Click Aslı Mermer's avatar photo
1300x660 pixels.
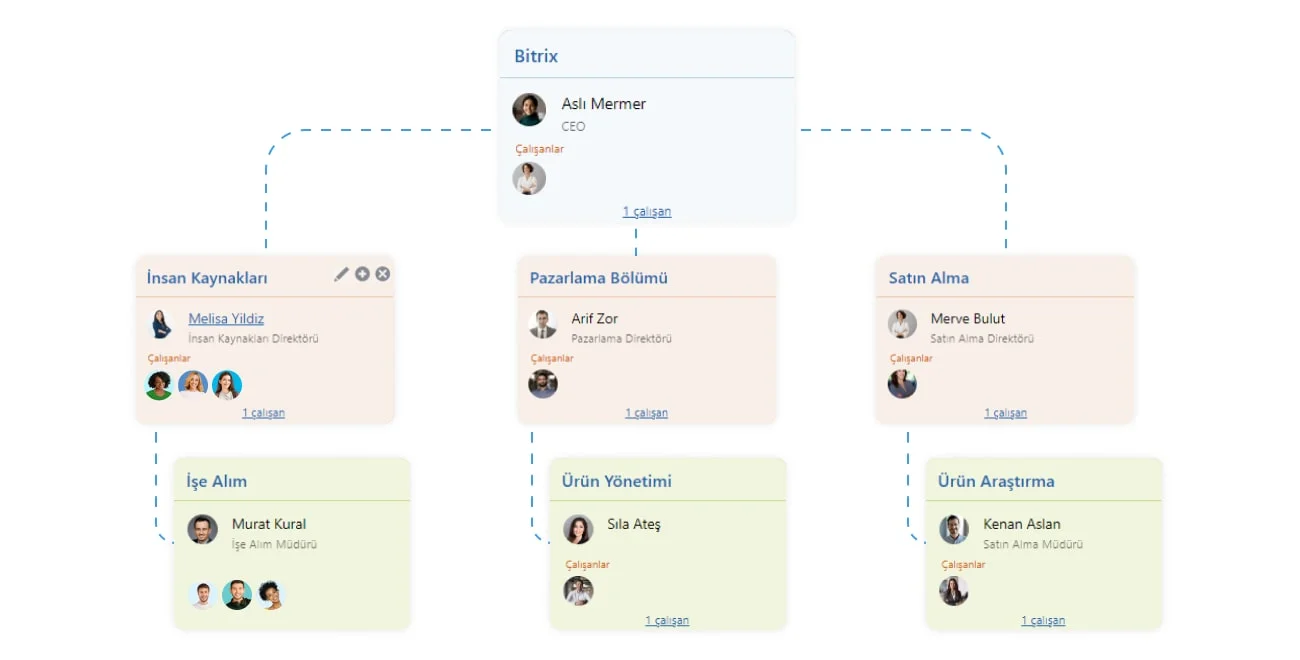click(529, 110)
